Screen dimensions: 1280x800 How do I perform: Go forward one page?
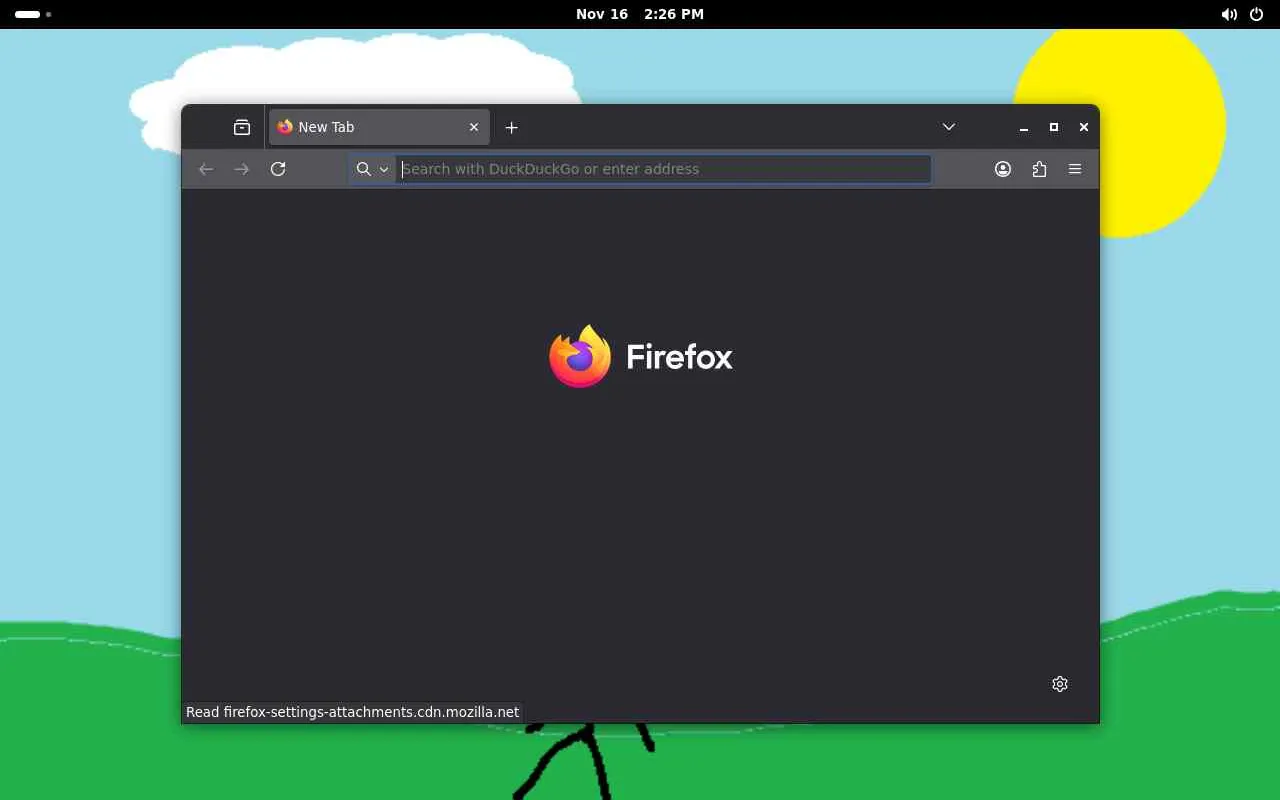pos(241,169)
